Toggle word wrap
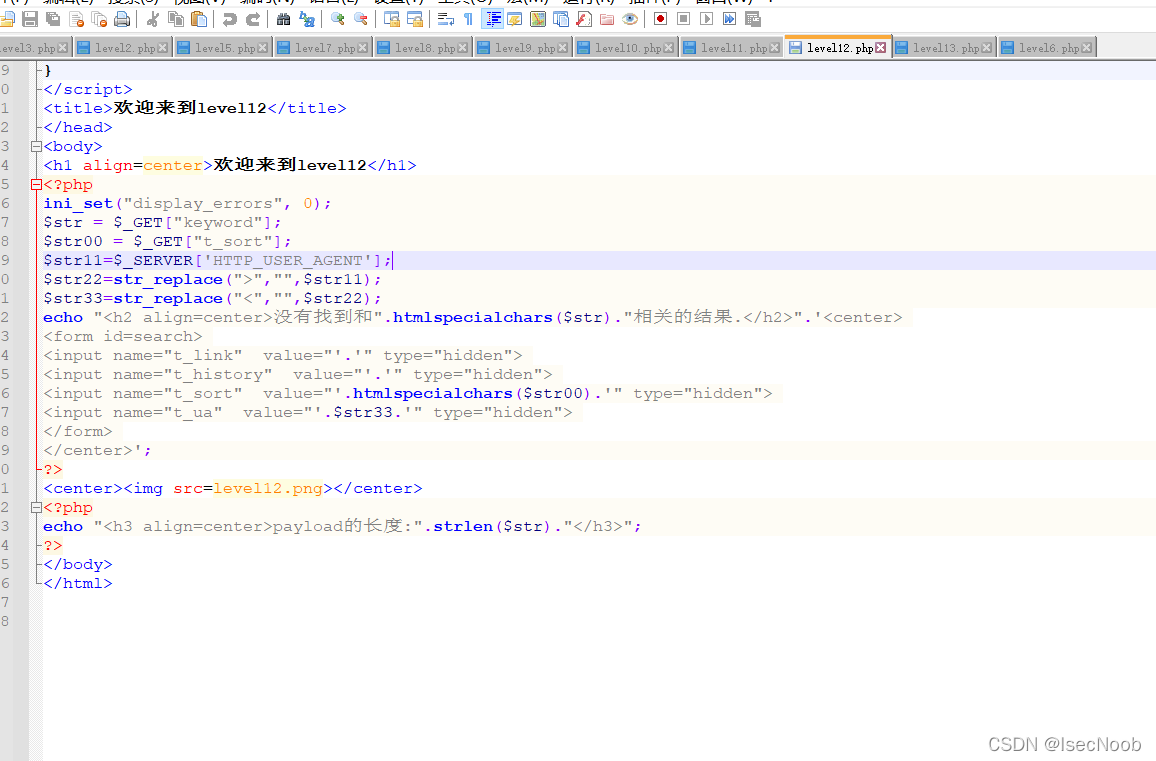Image resolution: width=1156 pixels, height=761 pixels. pyautogui.click(x=445, y=18)
